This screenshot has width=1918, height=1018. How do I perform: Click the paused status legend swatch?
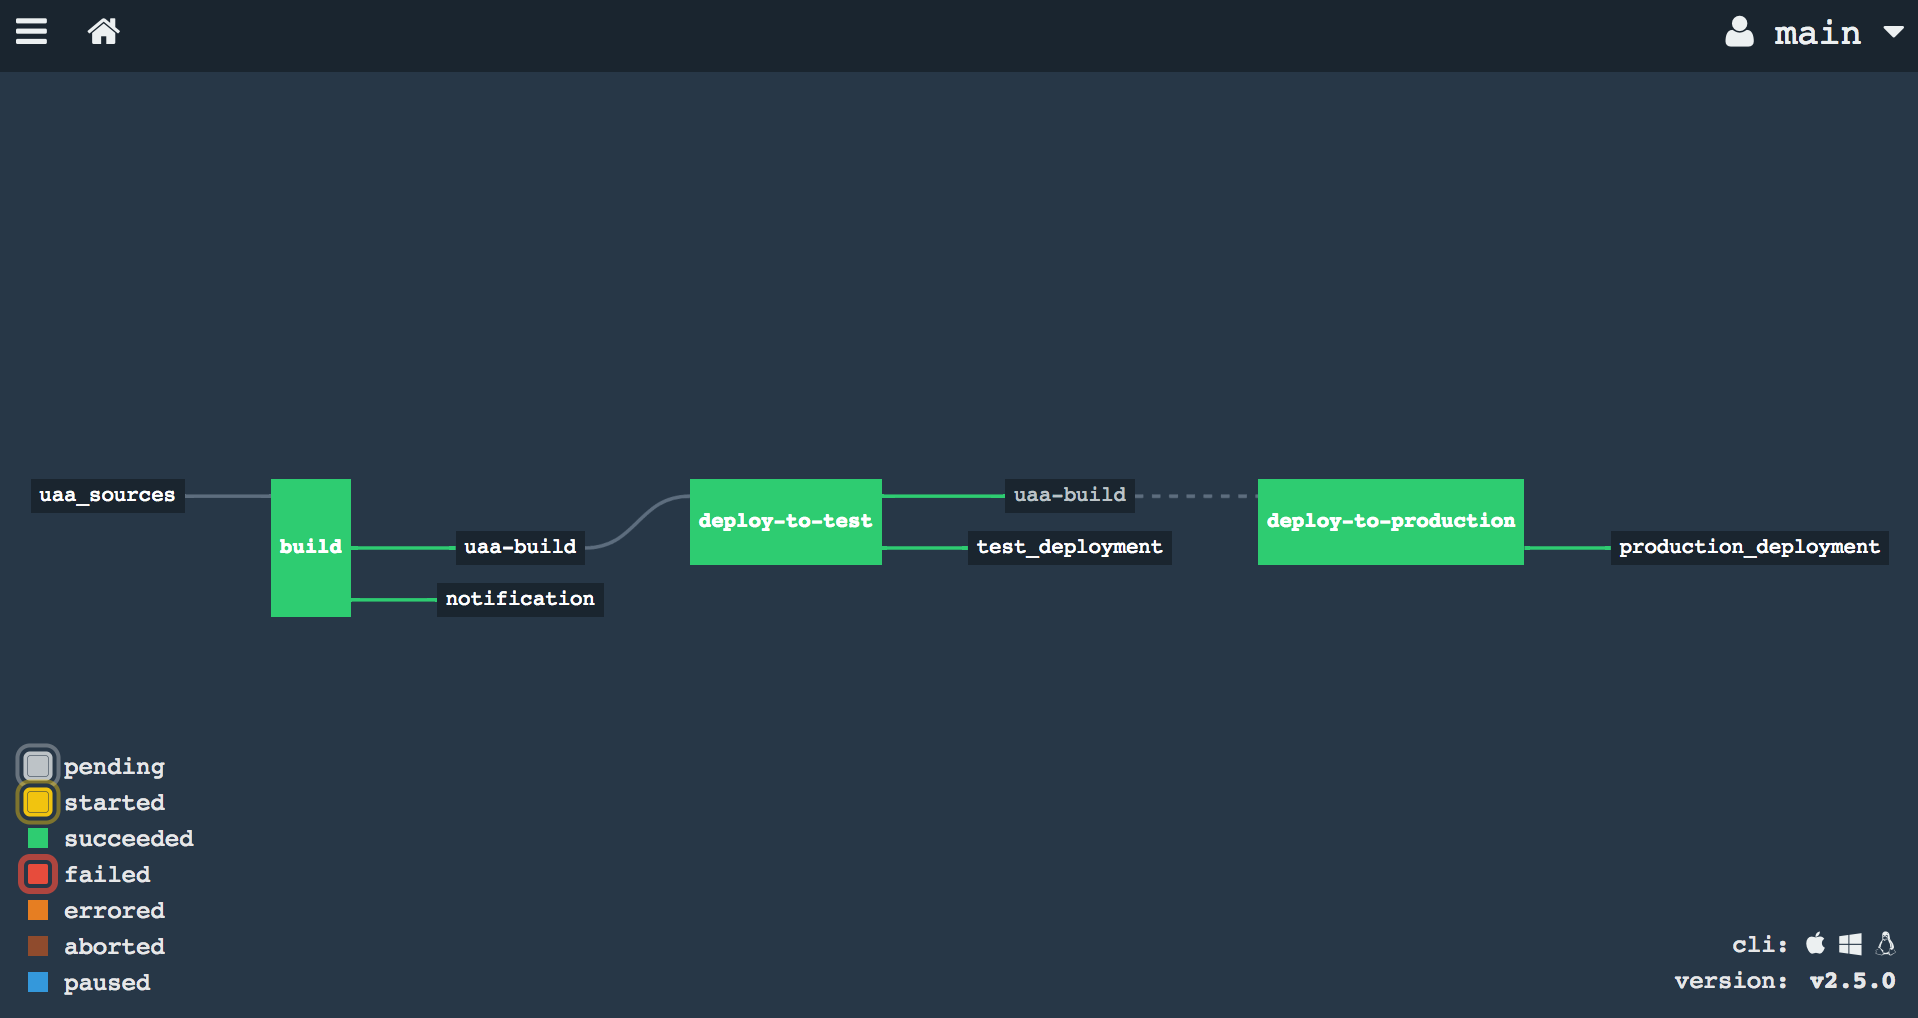coord(38,982)
